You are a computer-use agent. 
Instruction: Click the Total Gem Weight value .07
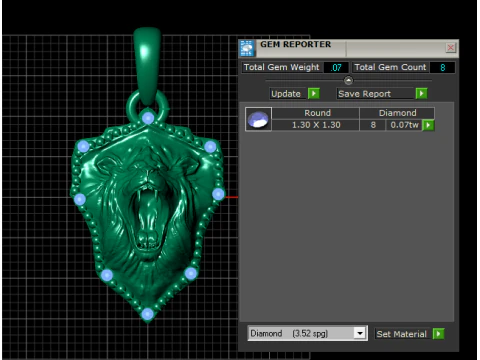pos(336,68)
